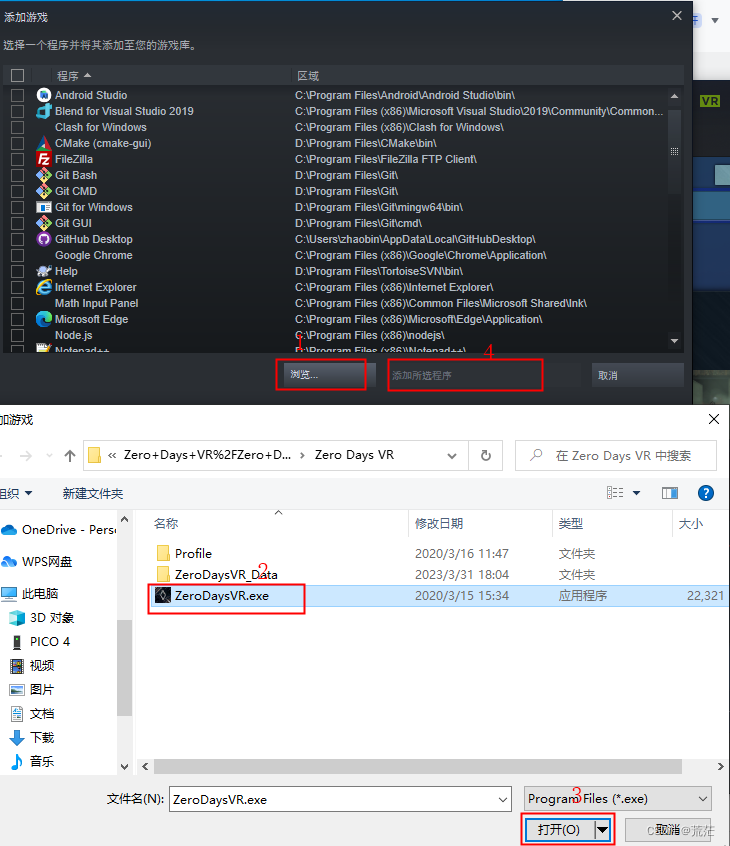Open the 打开 button split arrow
730x846 pixels.
603,829
